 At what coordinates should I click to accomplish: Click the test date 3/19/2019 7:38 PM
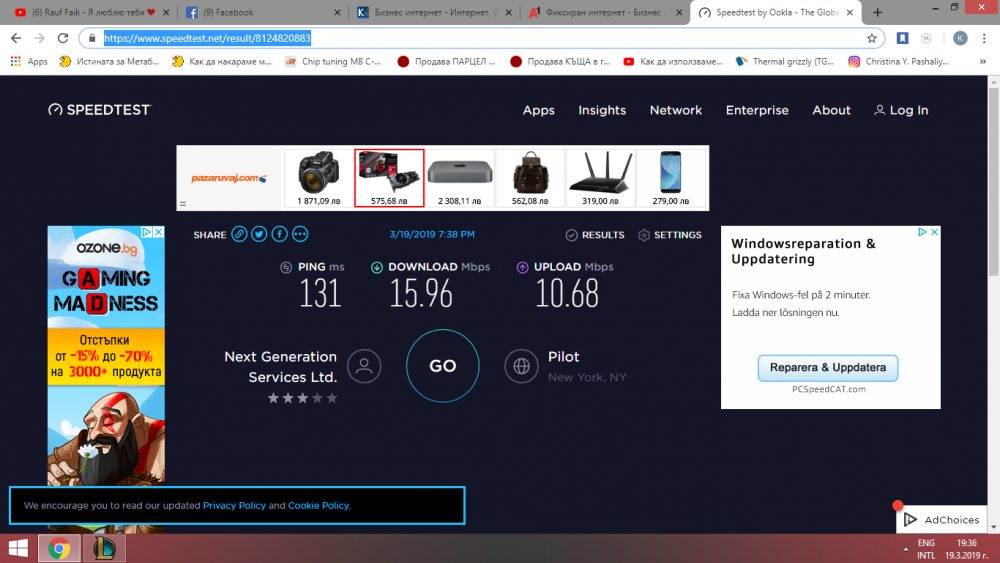point(432,235)
